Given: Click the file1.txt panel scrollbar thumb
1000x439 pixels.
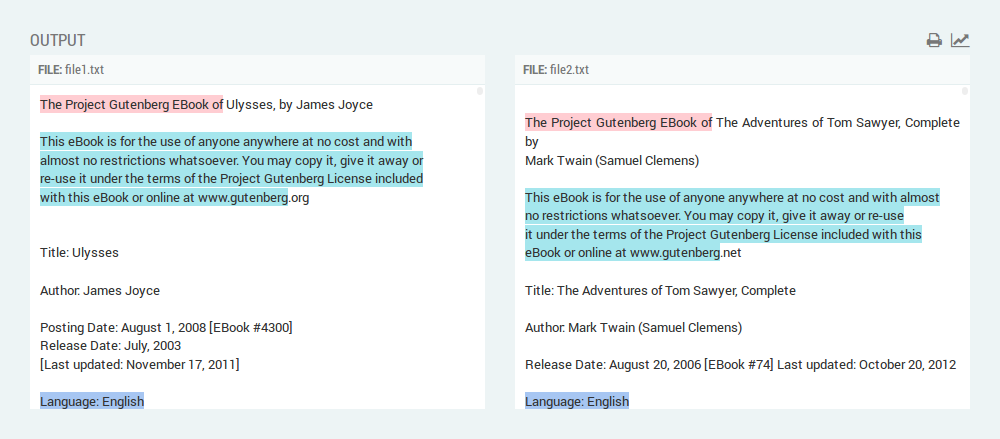Looking at the screenshot, I should point(480,91).
